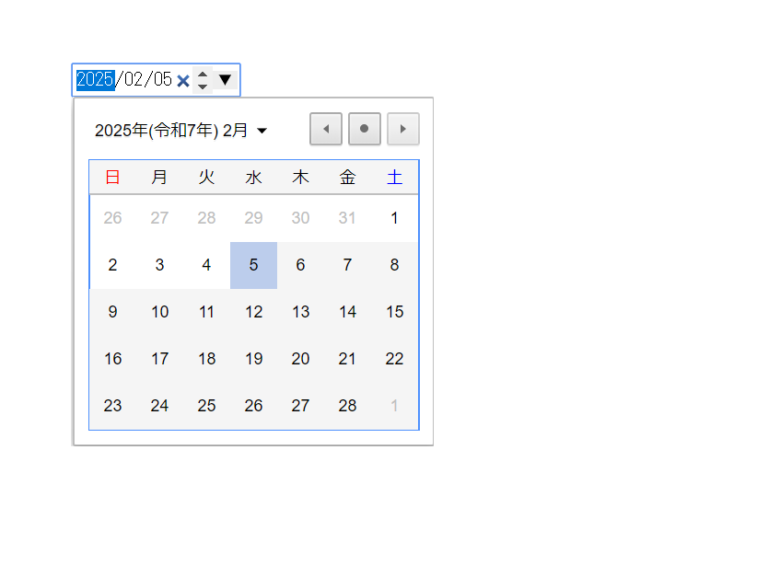
Task: Select February 19 in the calendar
Action: pyautogui.click(x=254, y=359)
